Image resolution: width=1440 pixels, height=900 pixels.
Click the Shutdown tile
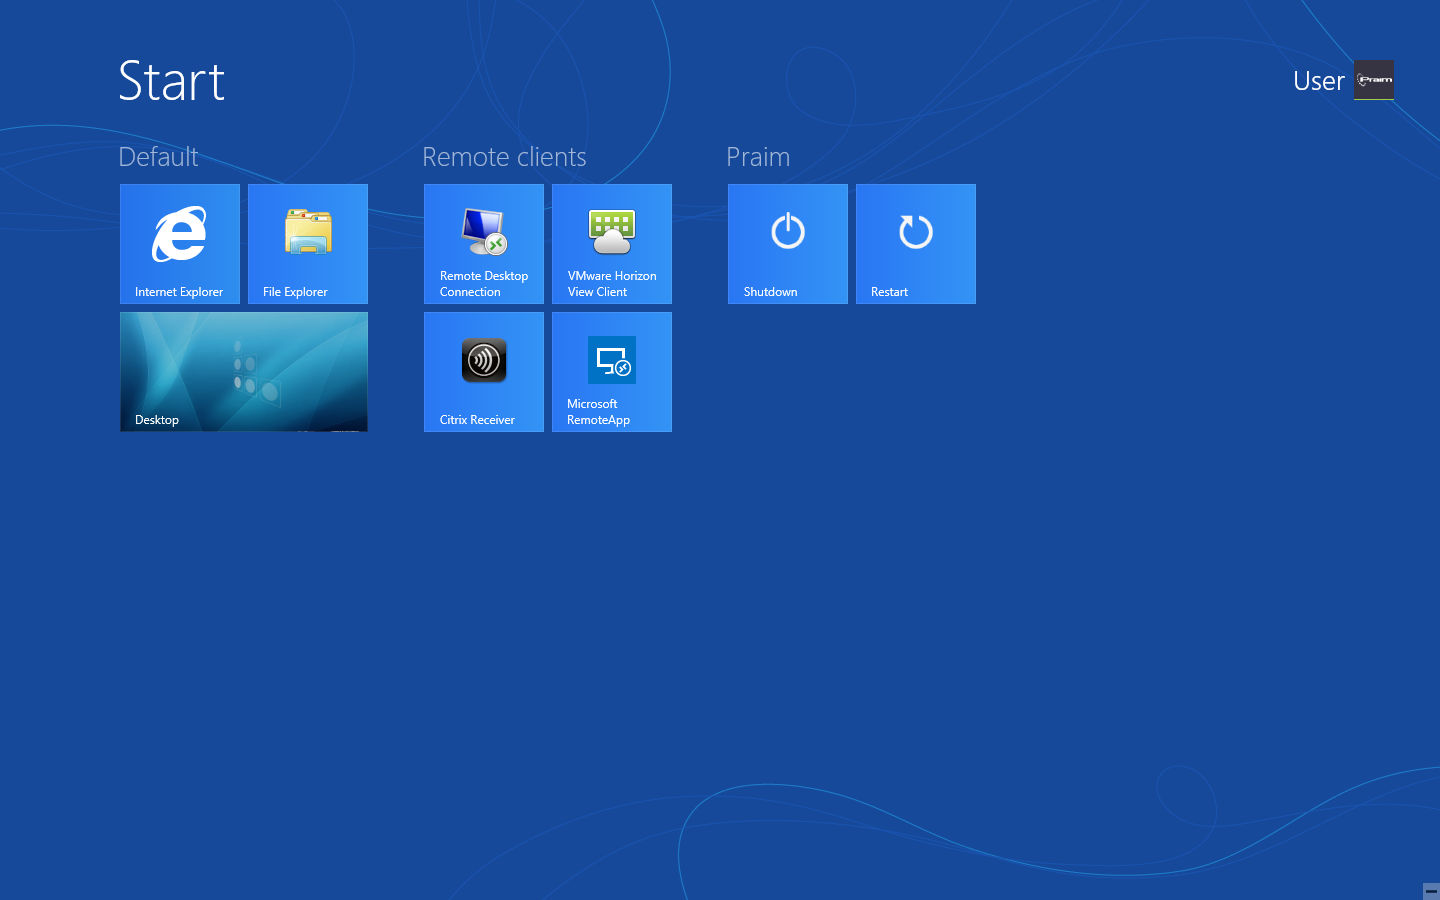tap(788, 244)
